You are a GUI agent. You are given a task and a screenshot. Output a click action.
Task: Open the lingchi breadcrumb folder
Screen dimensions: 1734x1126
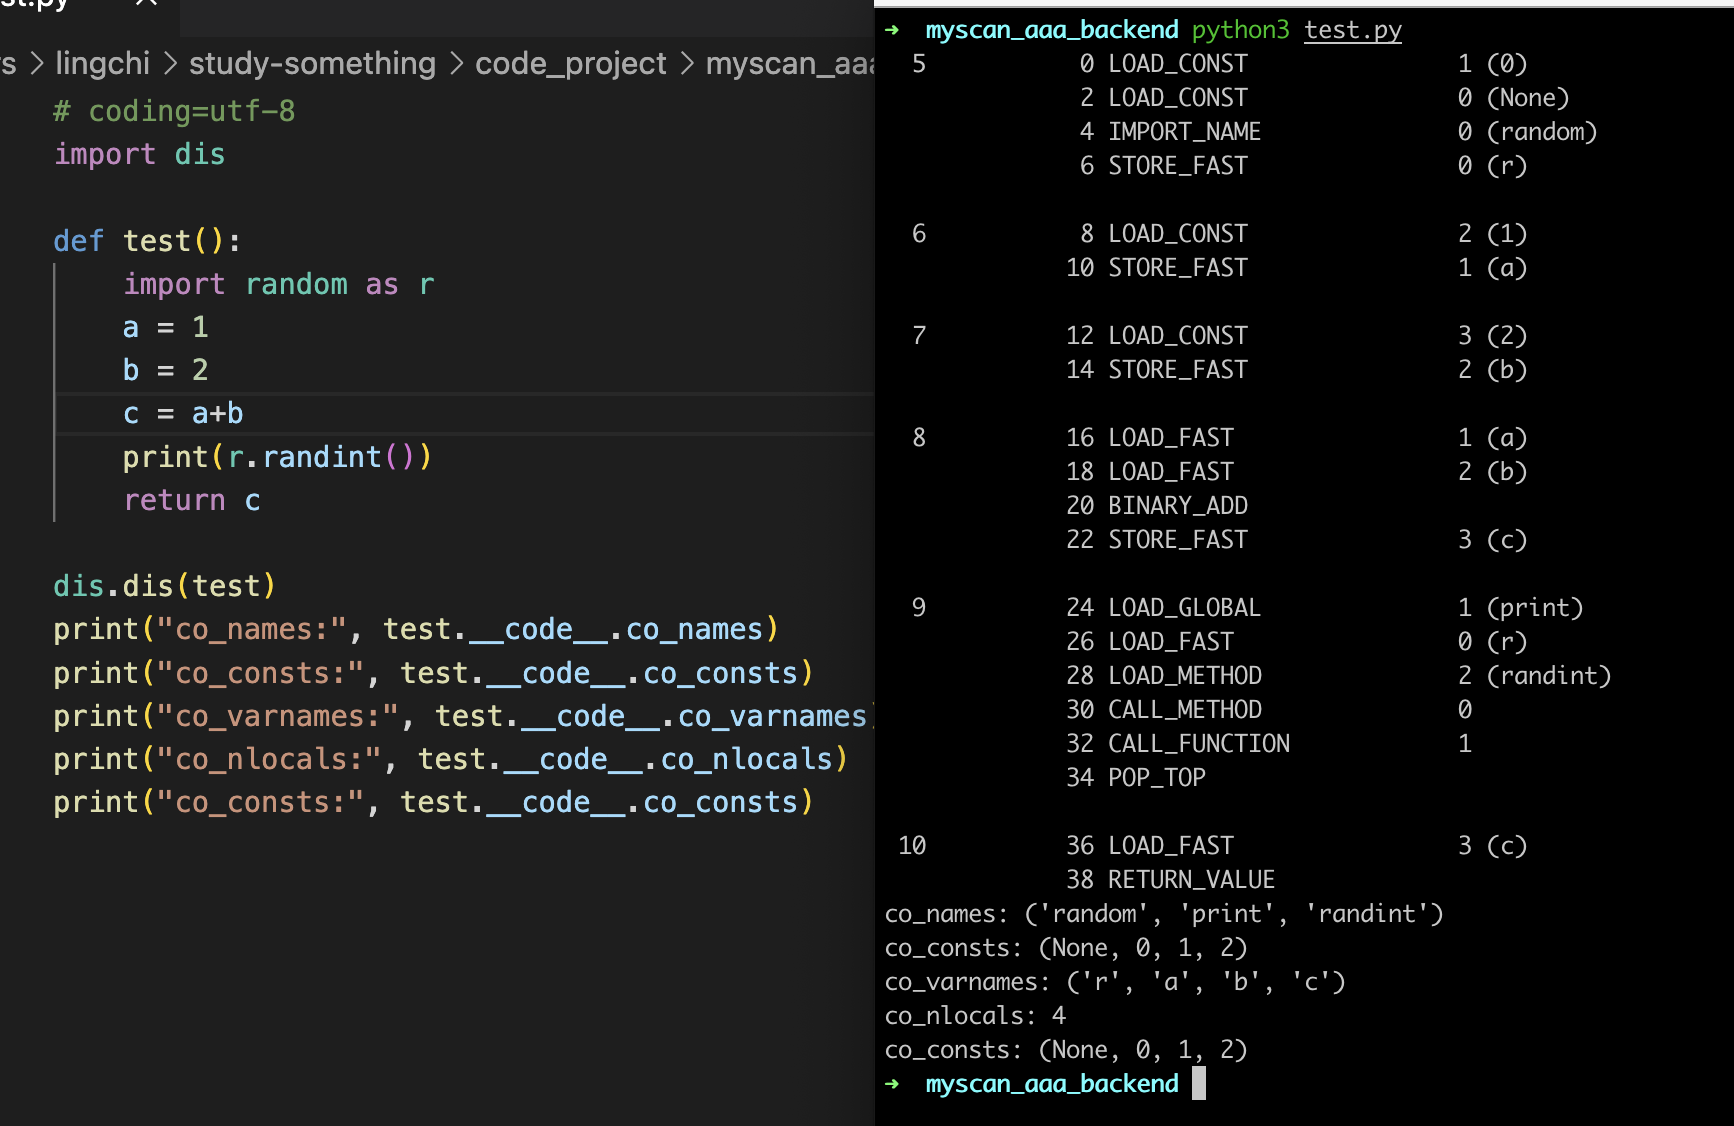[x=102, y=64]
